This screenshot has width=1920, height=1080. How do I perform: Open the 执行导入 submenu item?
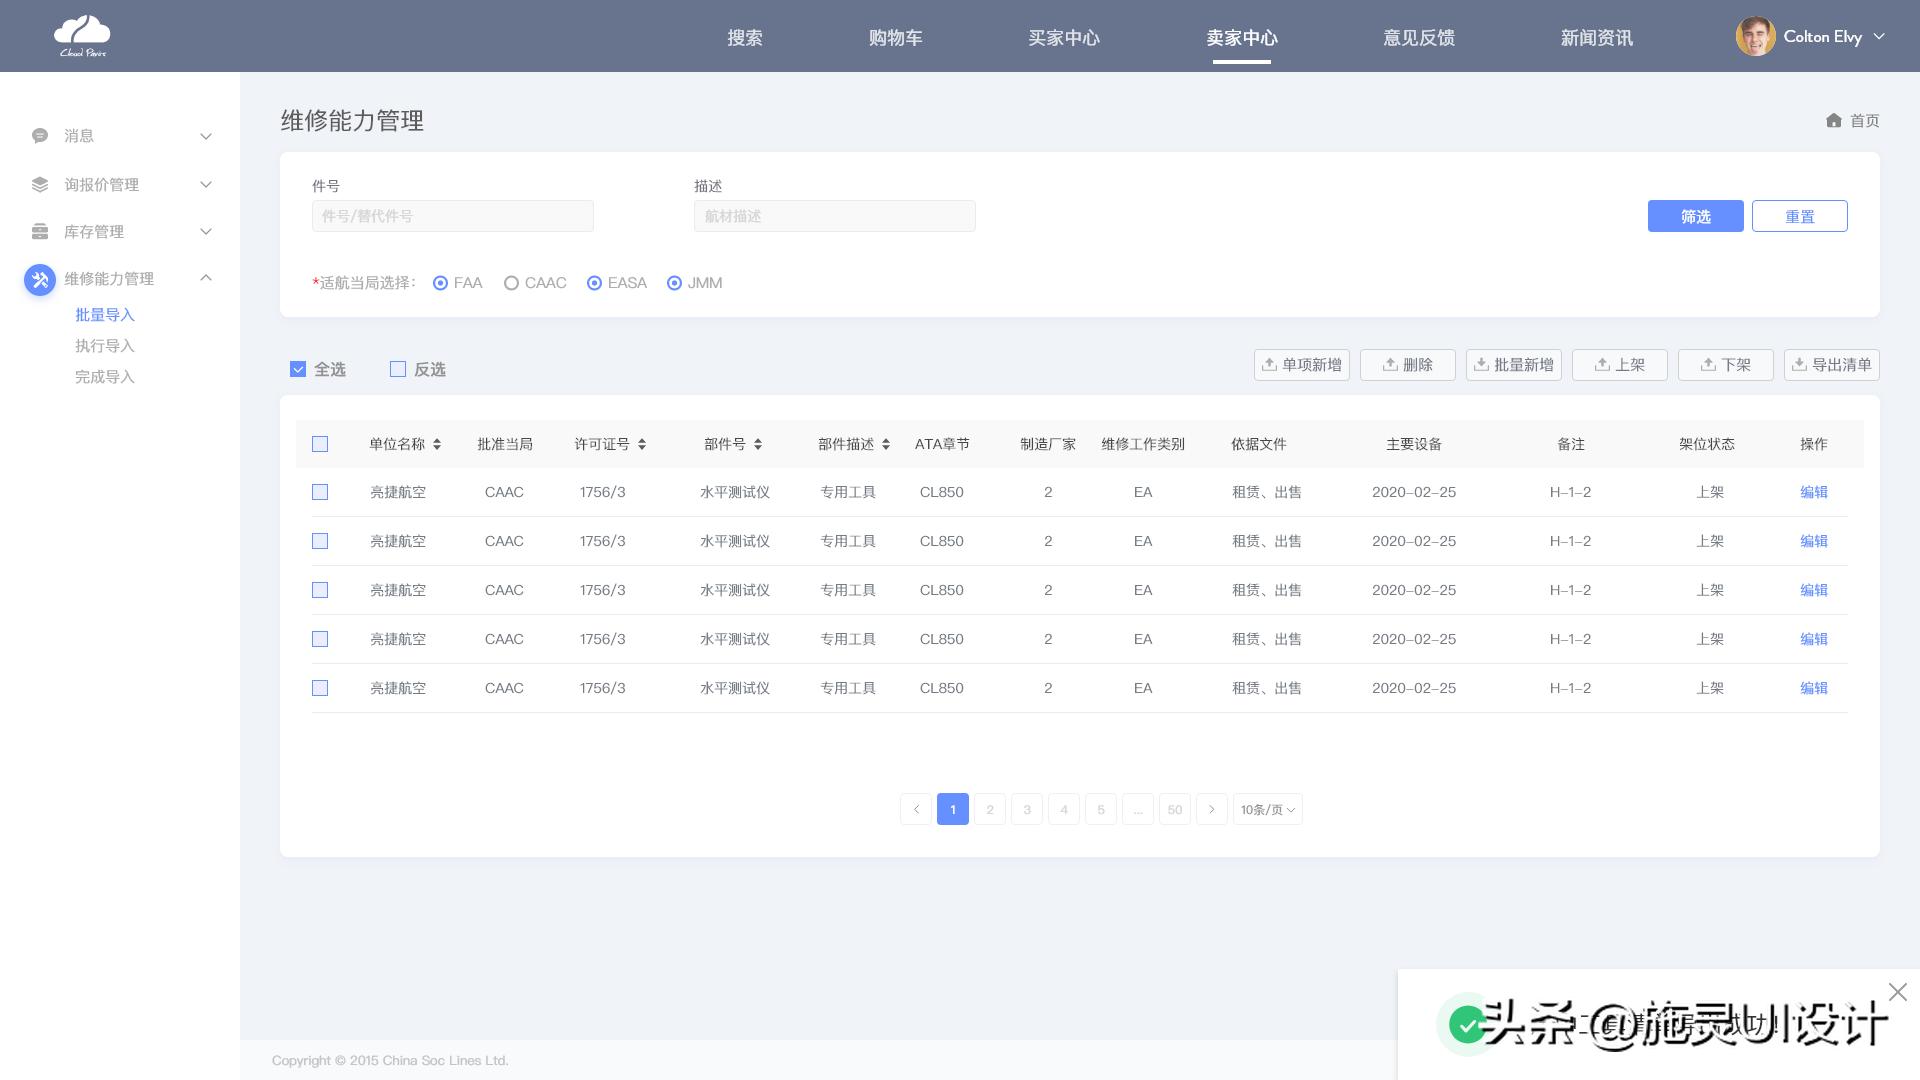tap(104, 346)
